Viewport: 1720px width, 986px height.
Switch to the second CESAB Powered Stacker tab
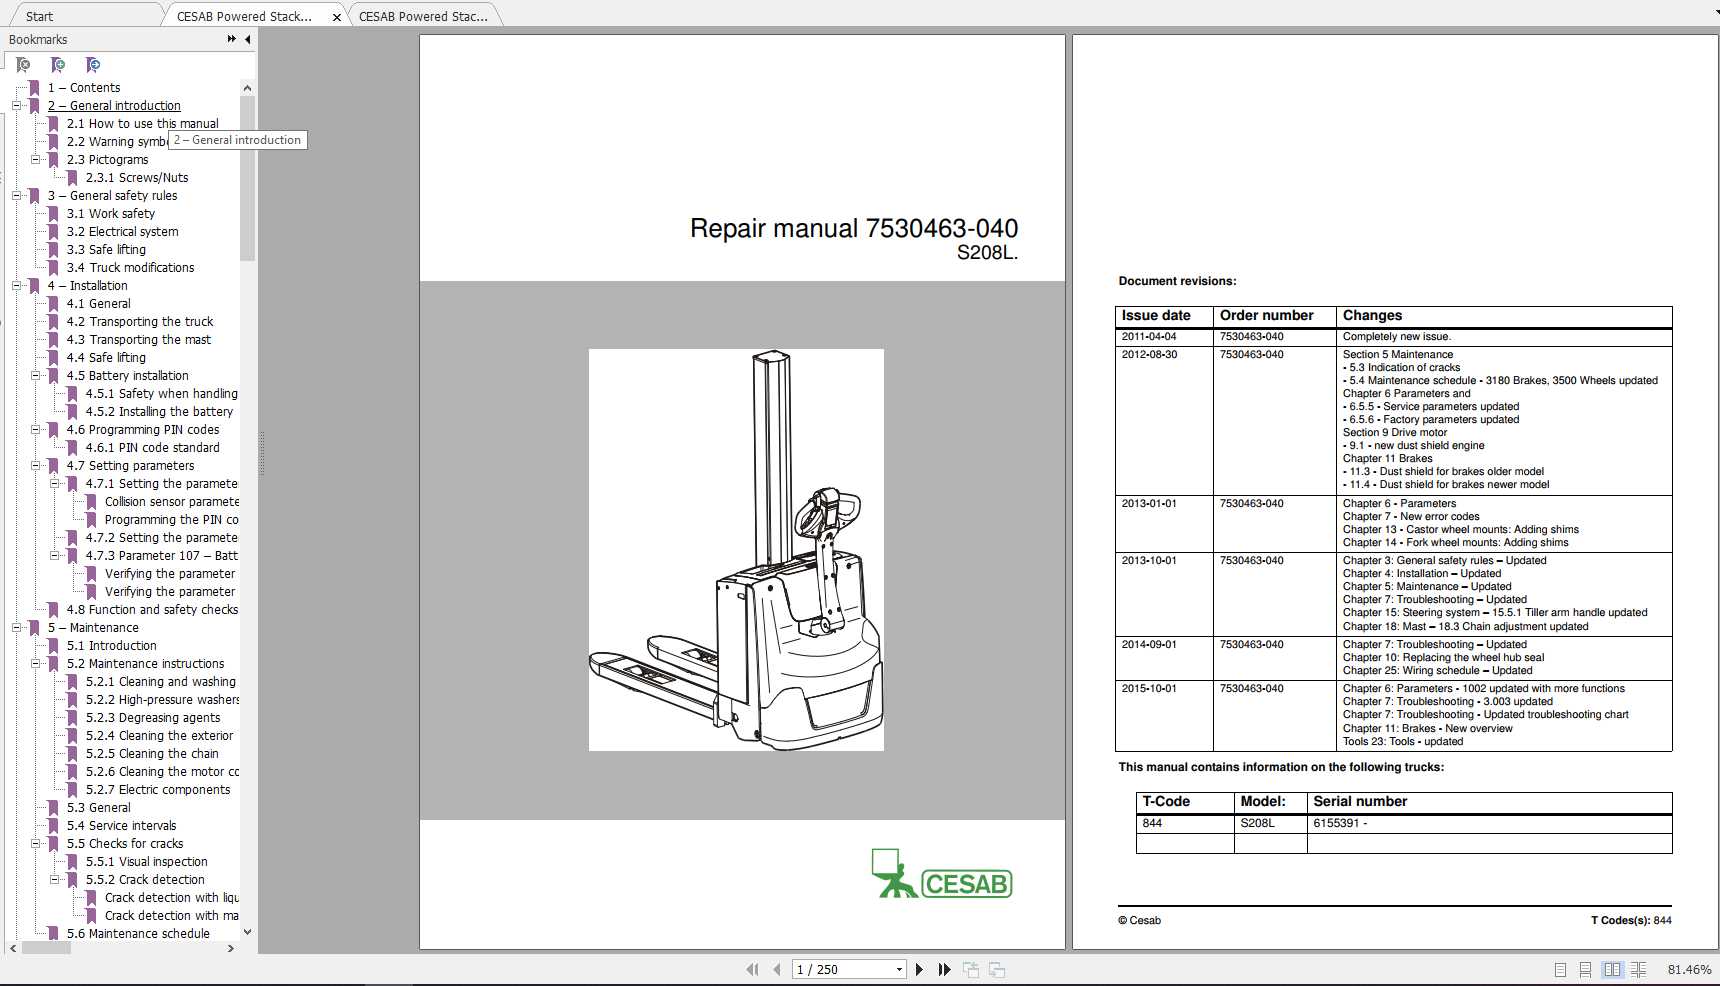[423, 16]
